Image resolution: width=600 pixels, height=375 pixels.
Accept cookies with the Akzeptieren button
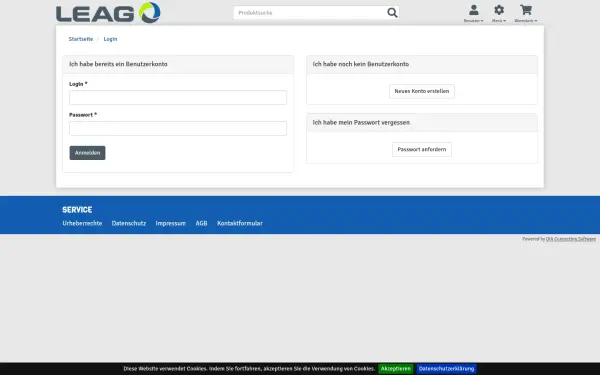(x=396, y=369)
